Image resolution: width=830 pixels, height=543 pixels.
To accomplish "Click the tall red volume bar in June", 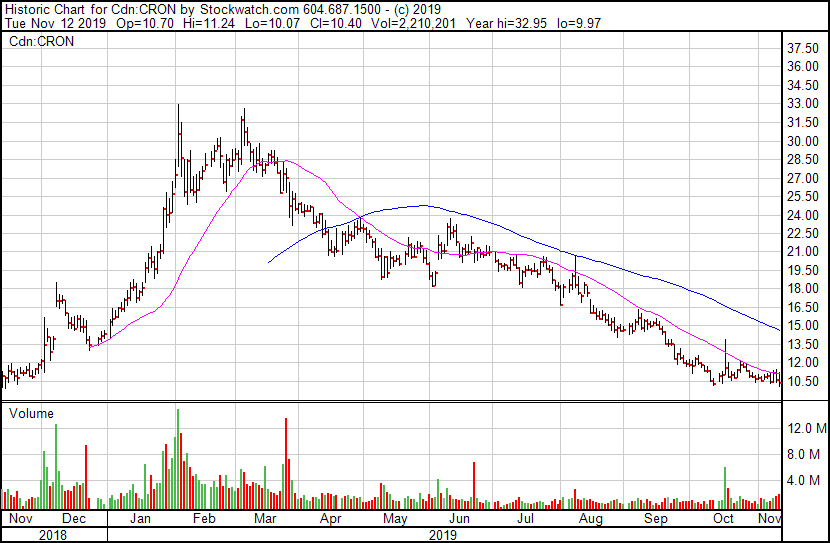I will (x=474, y=486).
